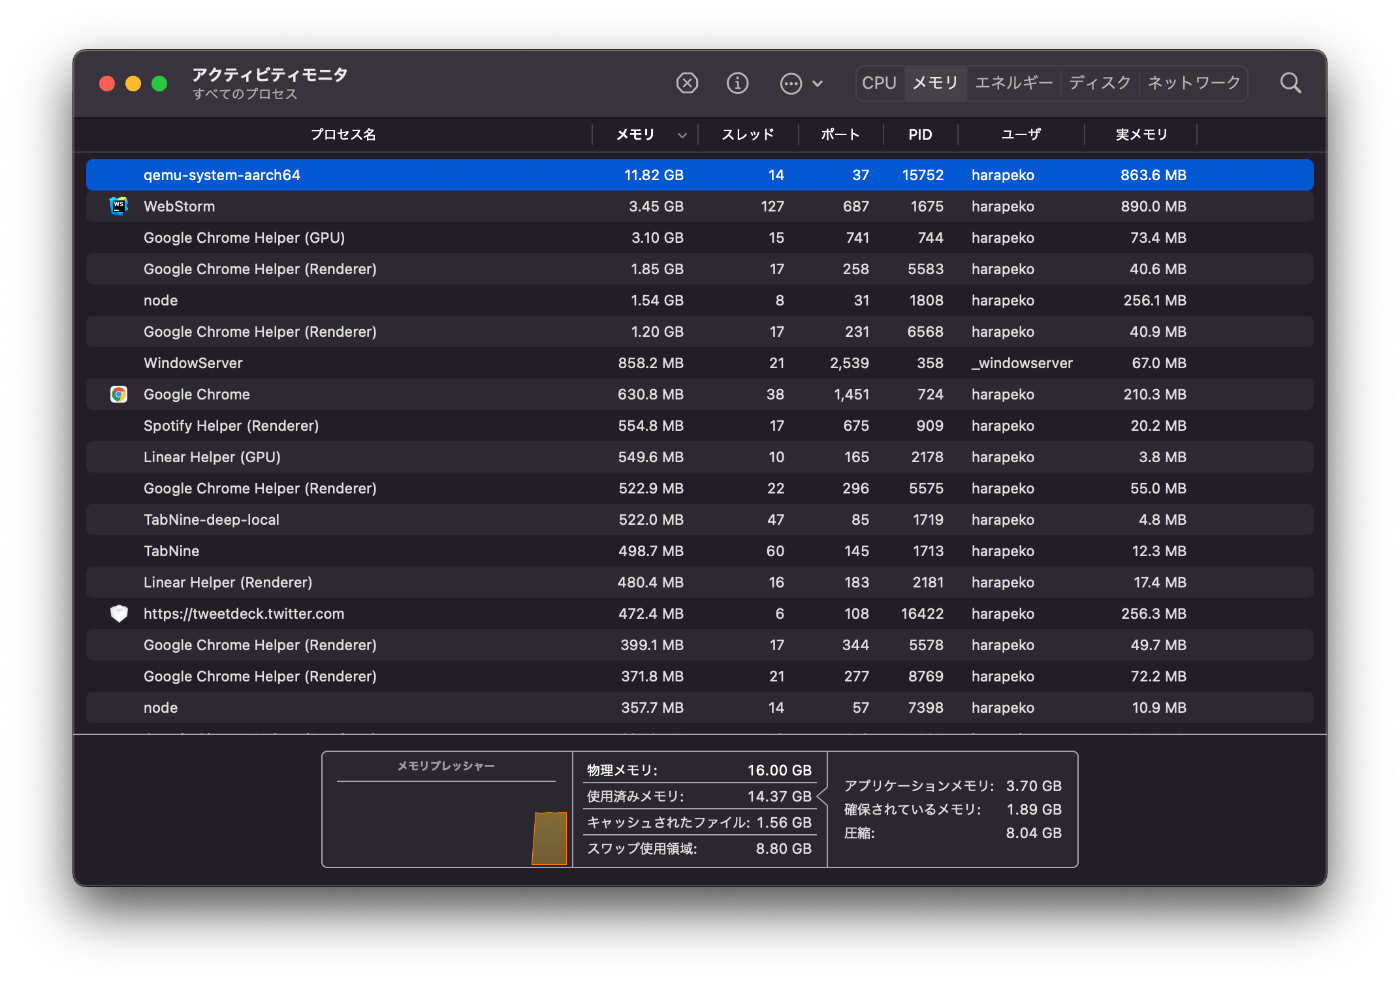Screen dimensions: 1400x983
Task: Click the アクティビティモニタ window title
Action: click(x=270, y=75)
